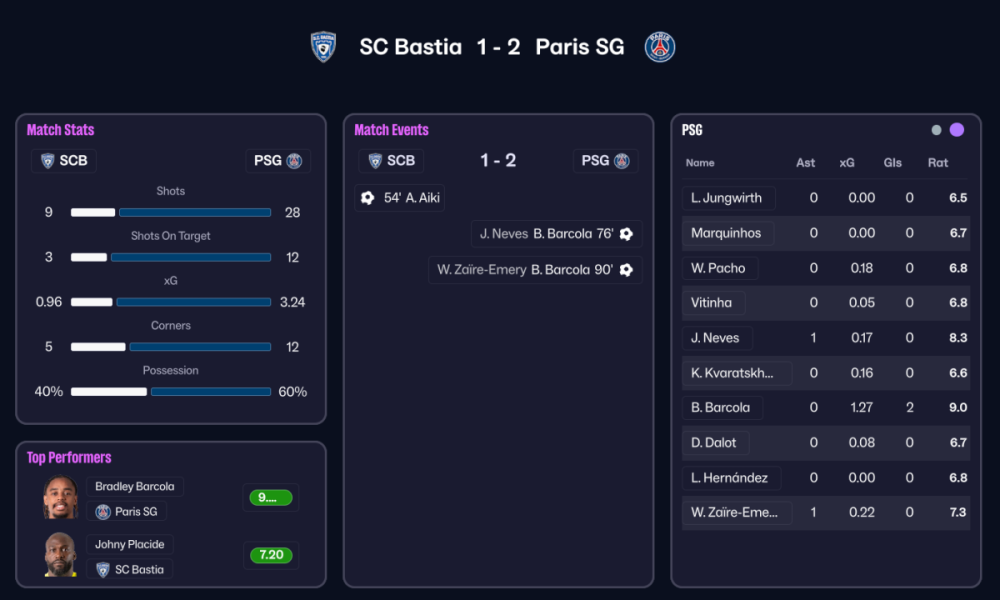Click the goal ball icon at 76' event
Viewport: 1000px width, 600px height.
point(626,234)
